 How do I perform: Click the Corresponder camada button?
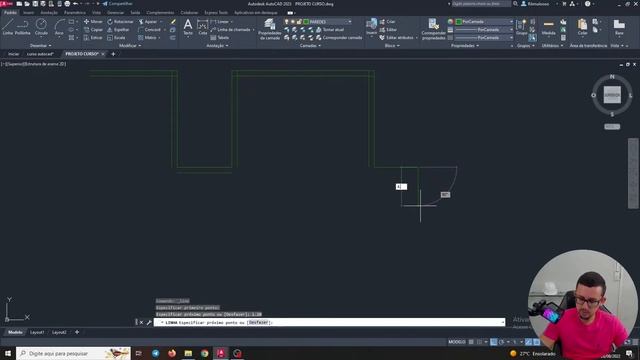339,38
